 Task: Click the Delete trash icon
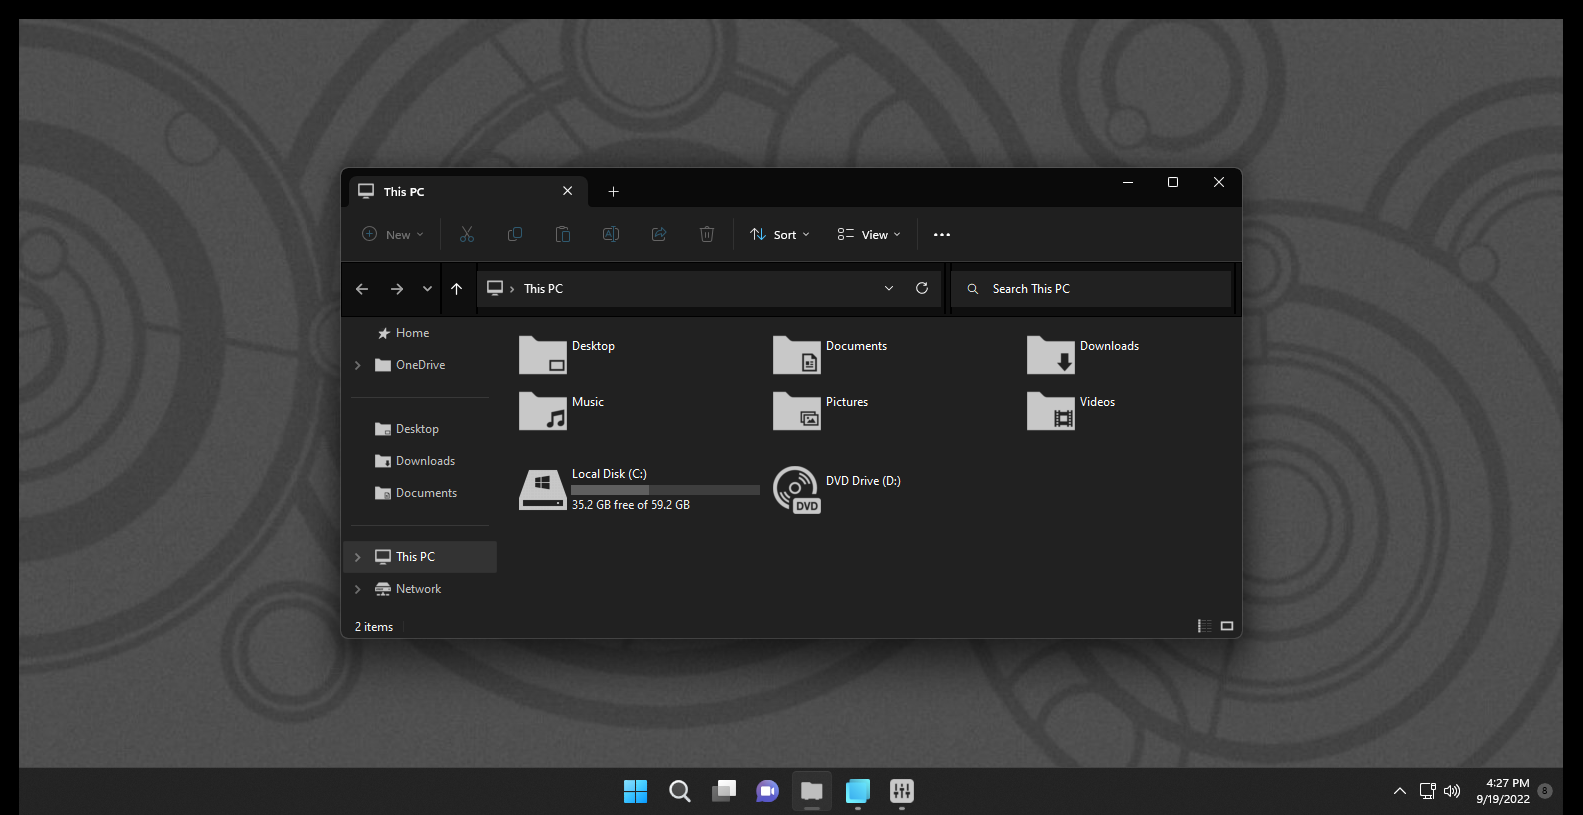(707, 234)
